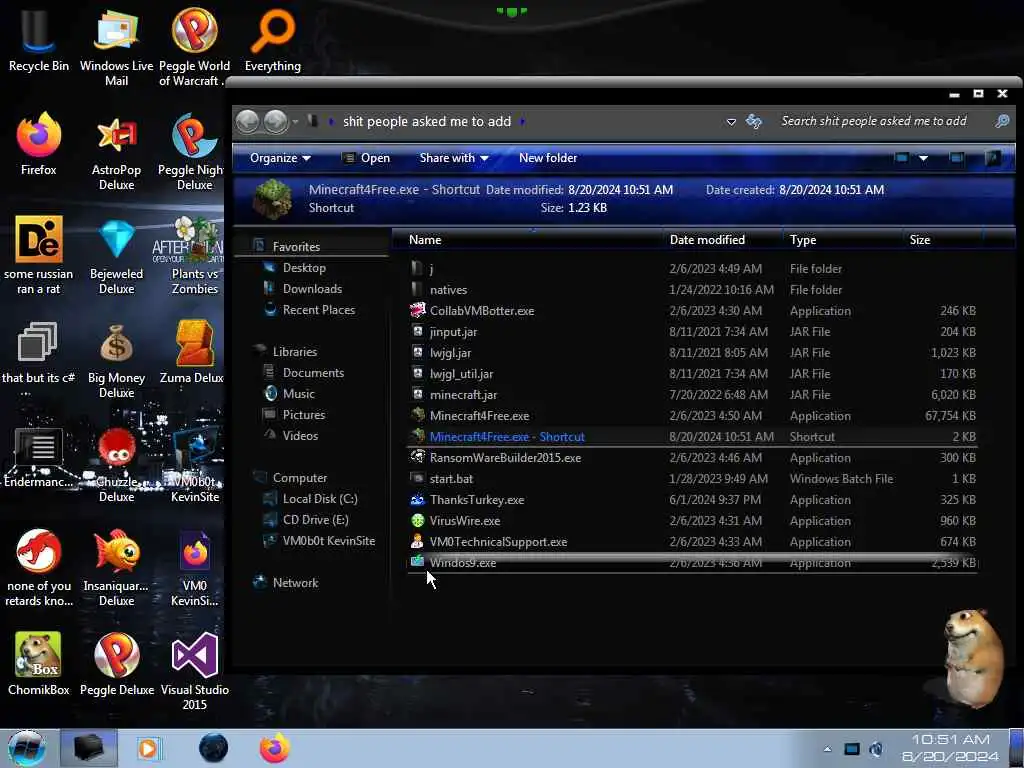Select Music library
Screen dimensions: 1024x768
click(298, 393)
